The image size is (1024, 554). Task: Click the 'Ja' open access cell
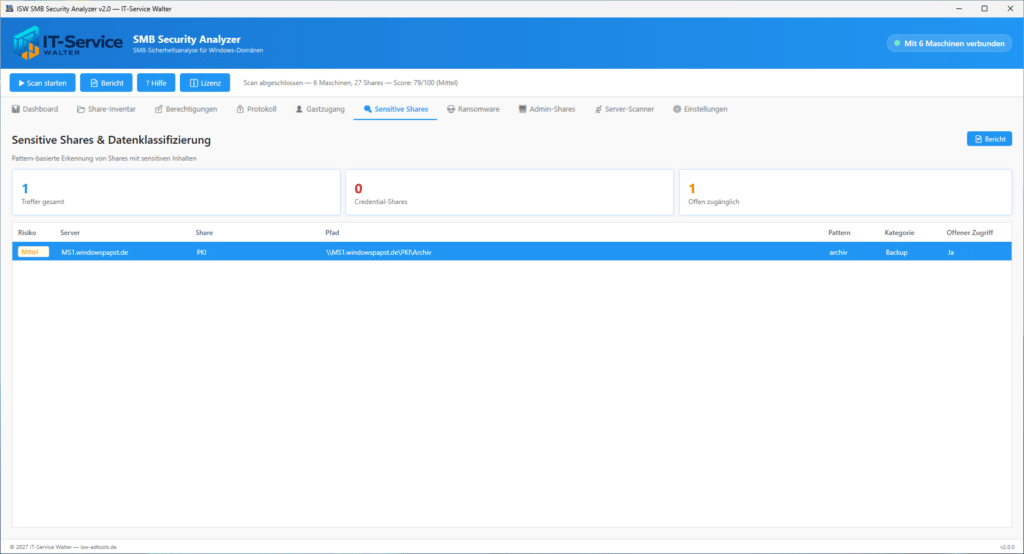pos(951,252)
